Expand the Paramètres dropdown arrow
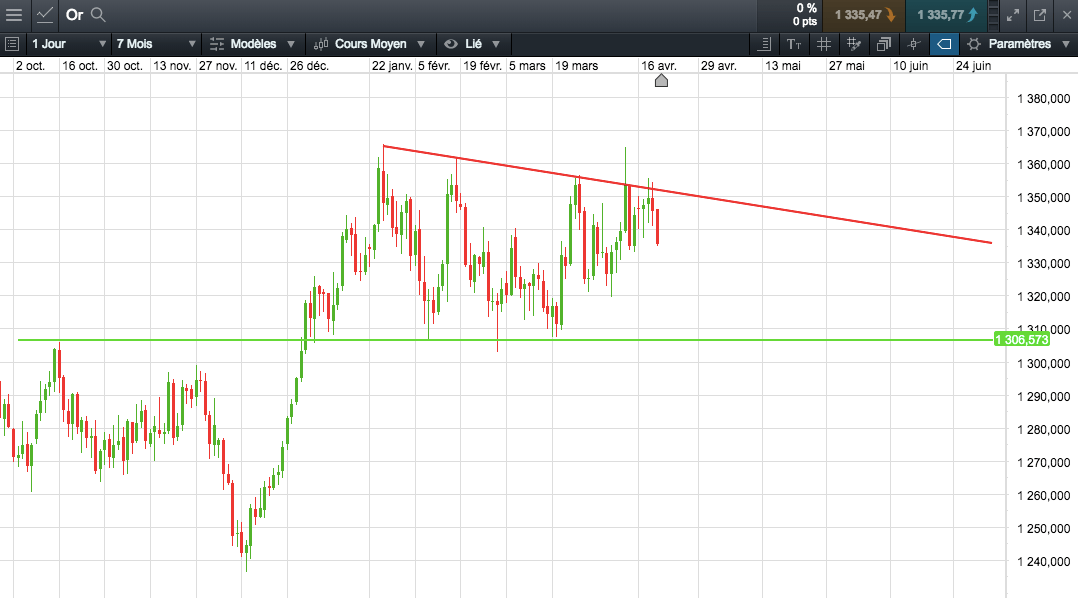 (1066, 44)
